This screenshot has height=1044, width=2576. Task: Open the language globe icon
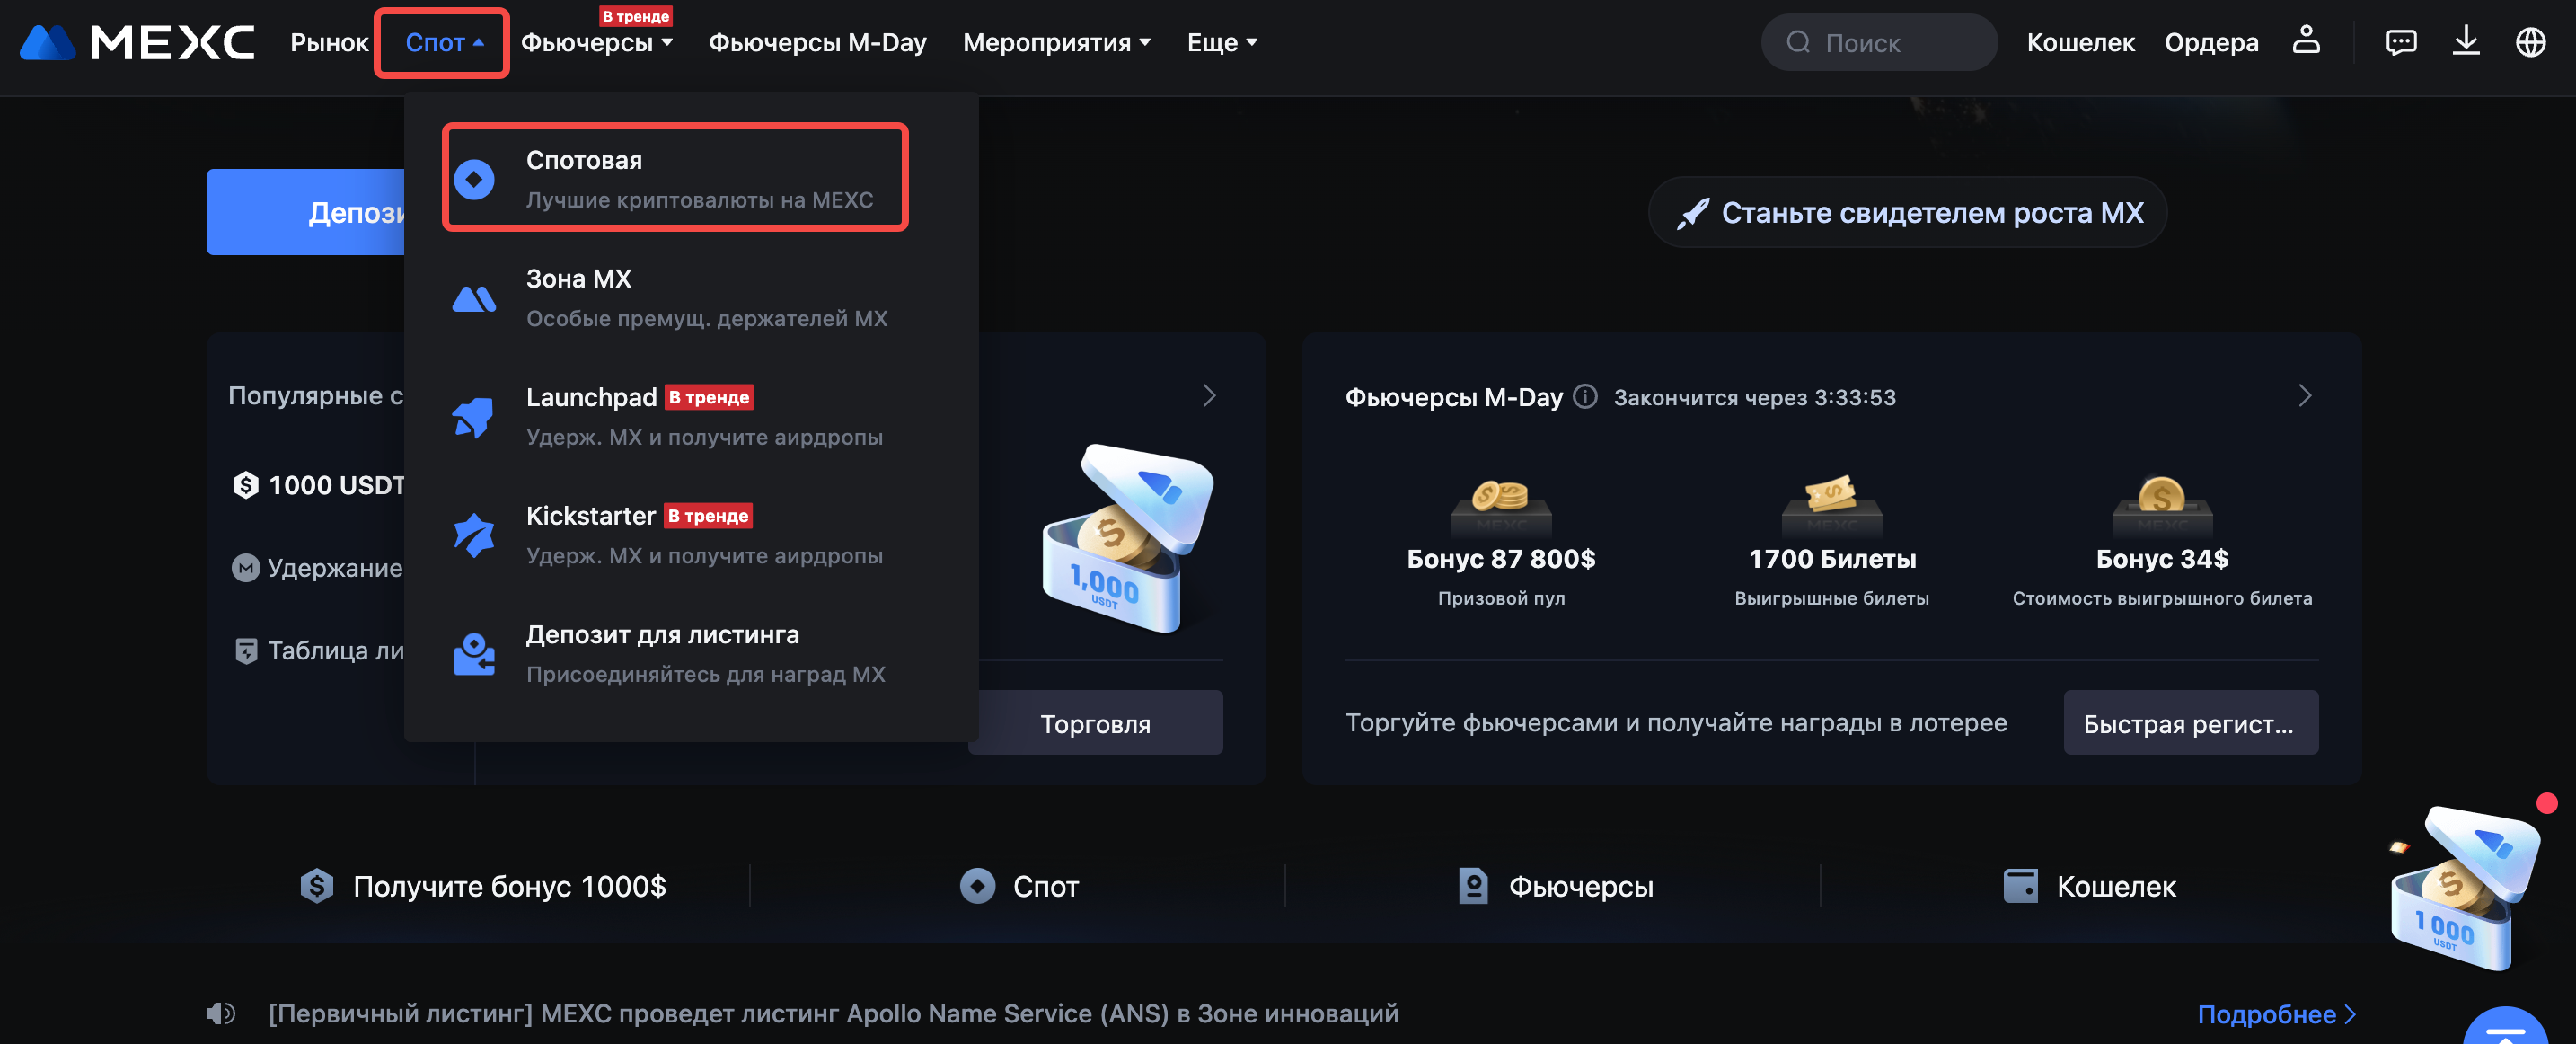coord(2530,42)
